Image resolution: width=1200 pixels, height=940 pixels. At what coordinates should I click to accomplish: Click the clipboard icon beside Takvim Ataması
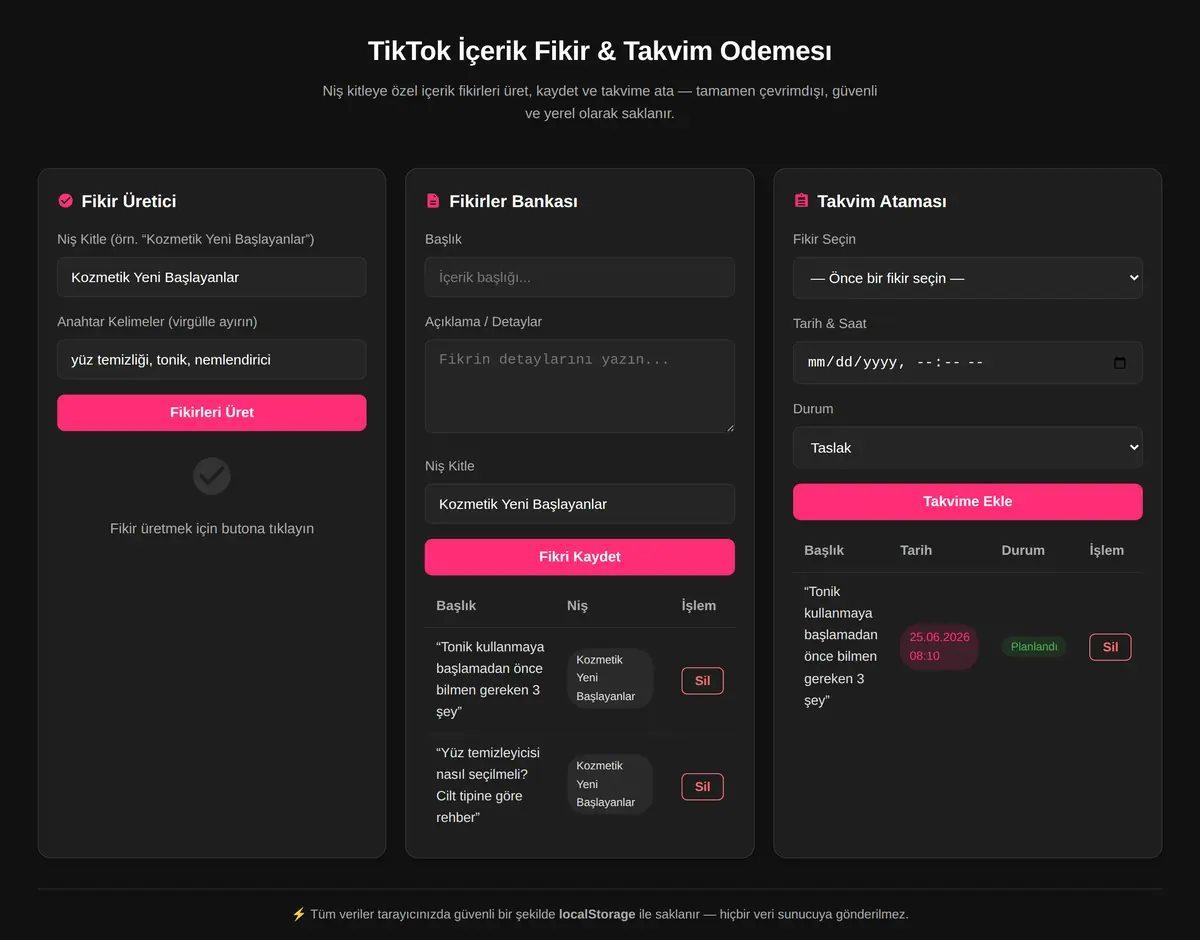point(801,201)
